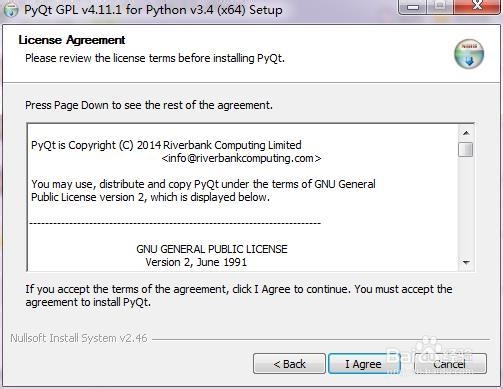Click the PyQt Copyright 2014 line in license text
This screenshot has width=503, height=389.
coord(166,145)
